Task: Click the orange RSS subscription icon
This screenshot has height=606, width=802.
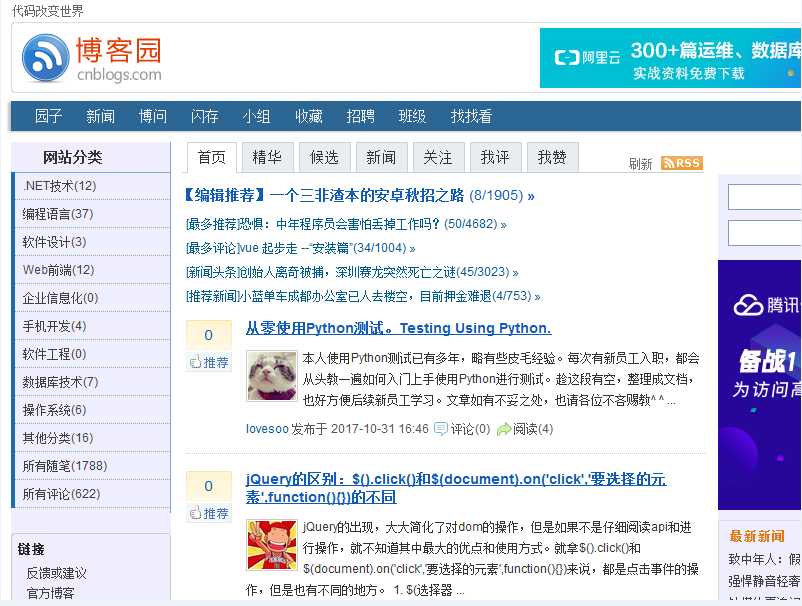Action: click(682, 162)
